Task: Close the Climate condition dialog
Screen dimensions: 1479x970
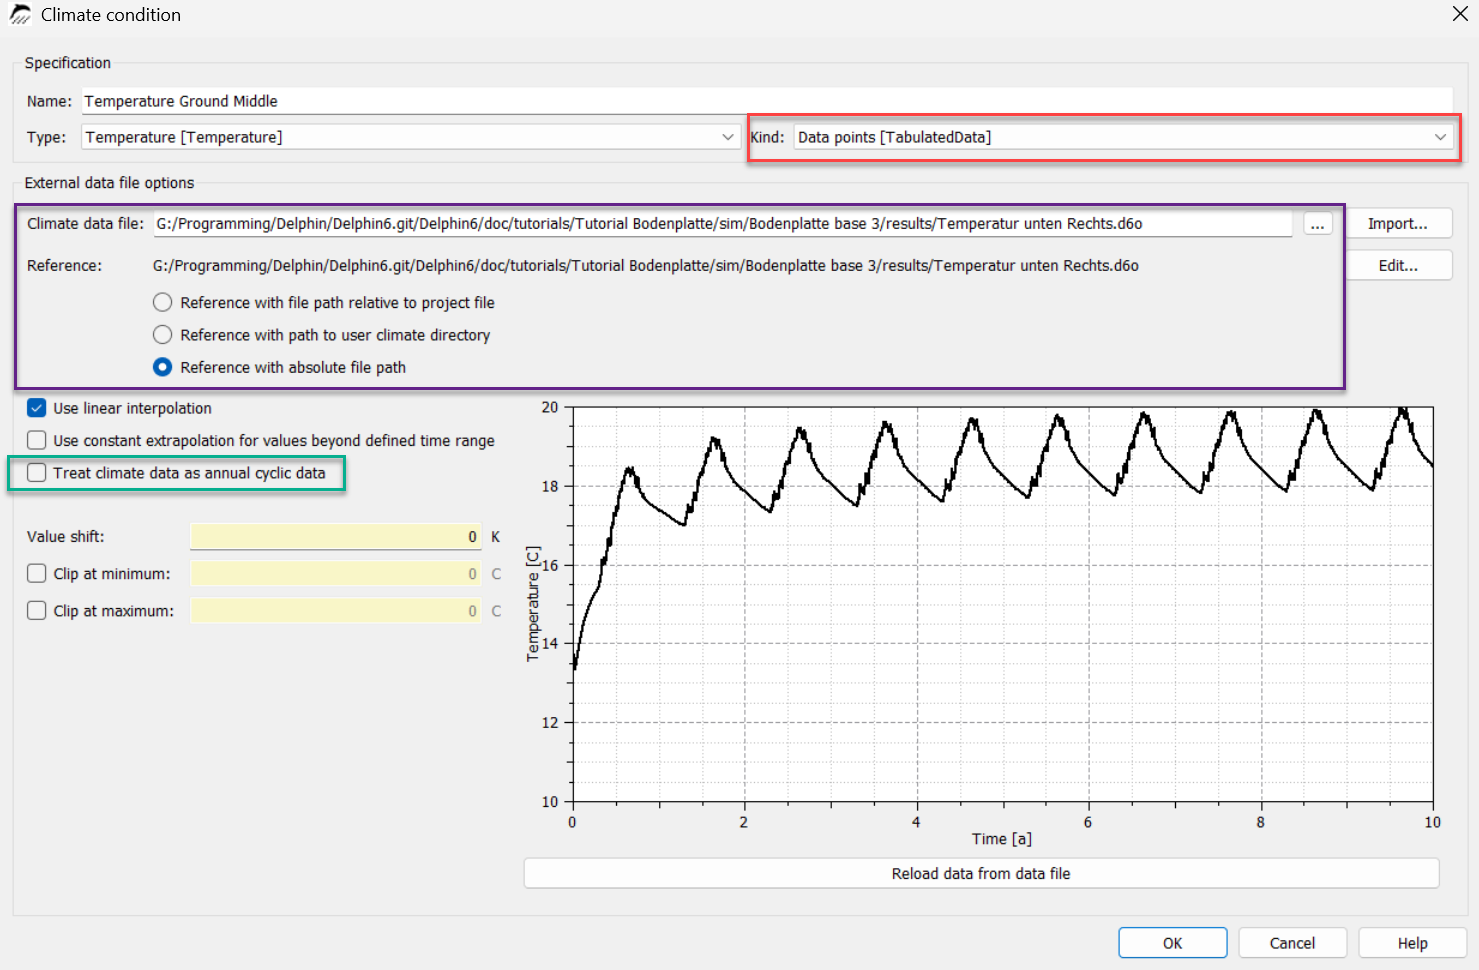Action: (1460, 14)
